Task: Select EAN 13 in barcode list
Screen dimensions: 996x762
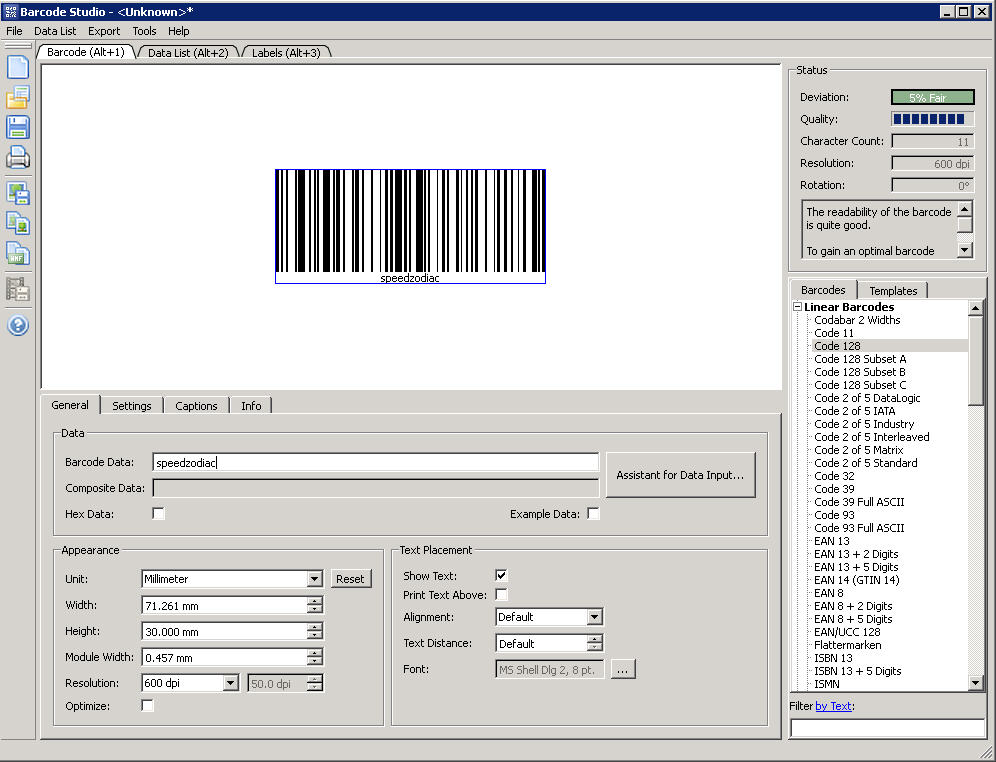Action: click(x=831, y=541)
